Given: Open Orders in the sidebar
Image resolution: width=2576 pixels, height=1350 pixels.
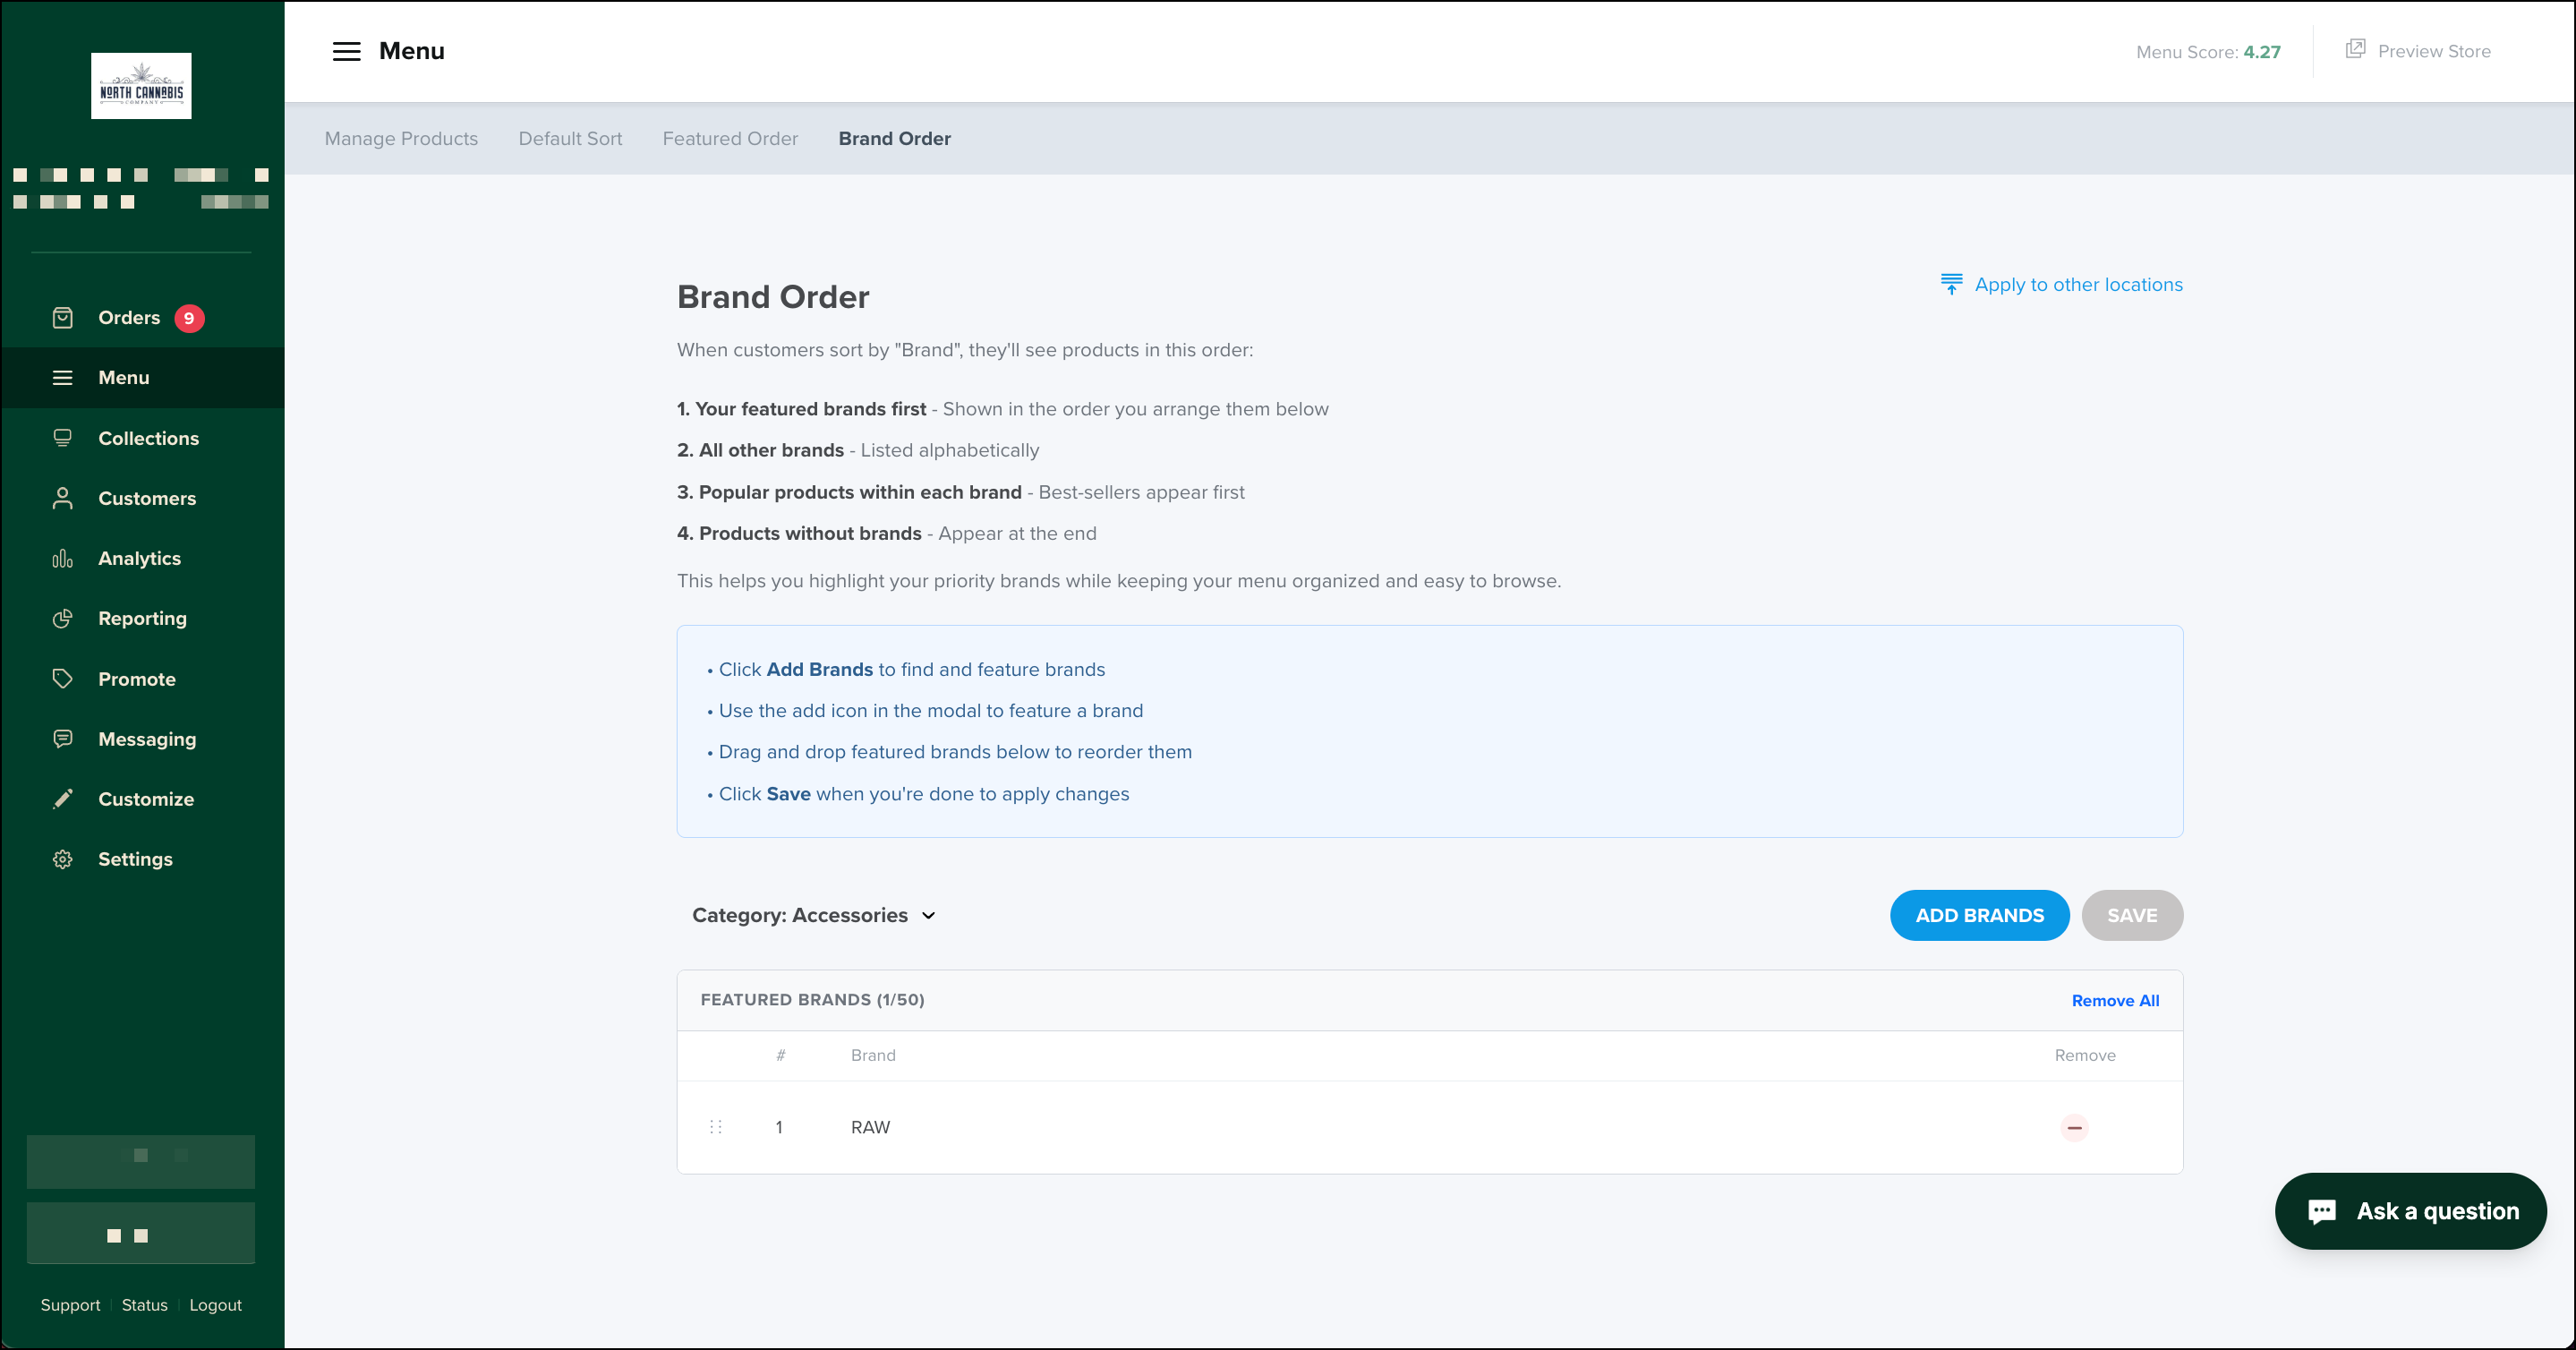Looking at the screenshot, I should 142,318.
